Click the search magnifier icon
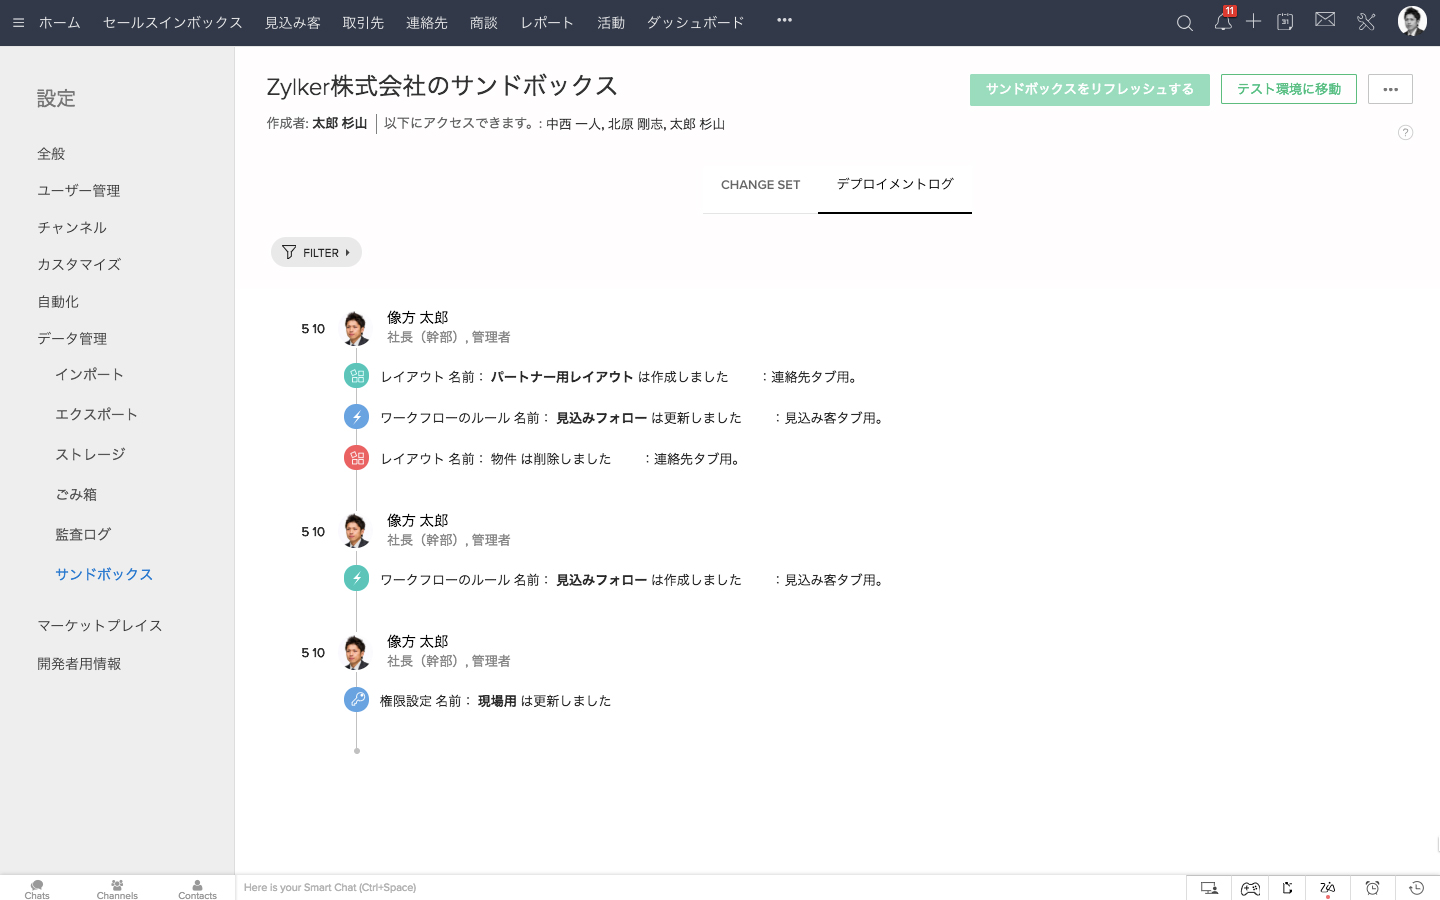 1184,22
